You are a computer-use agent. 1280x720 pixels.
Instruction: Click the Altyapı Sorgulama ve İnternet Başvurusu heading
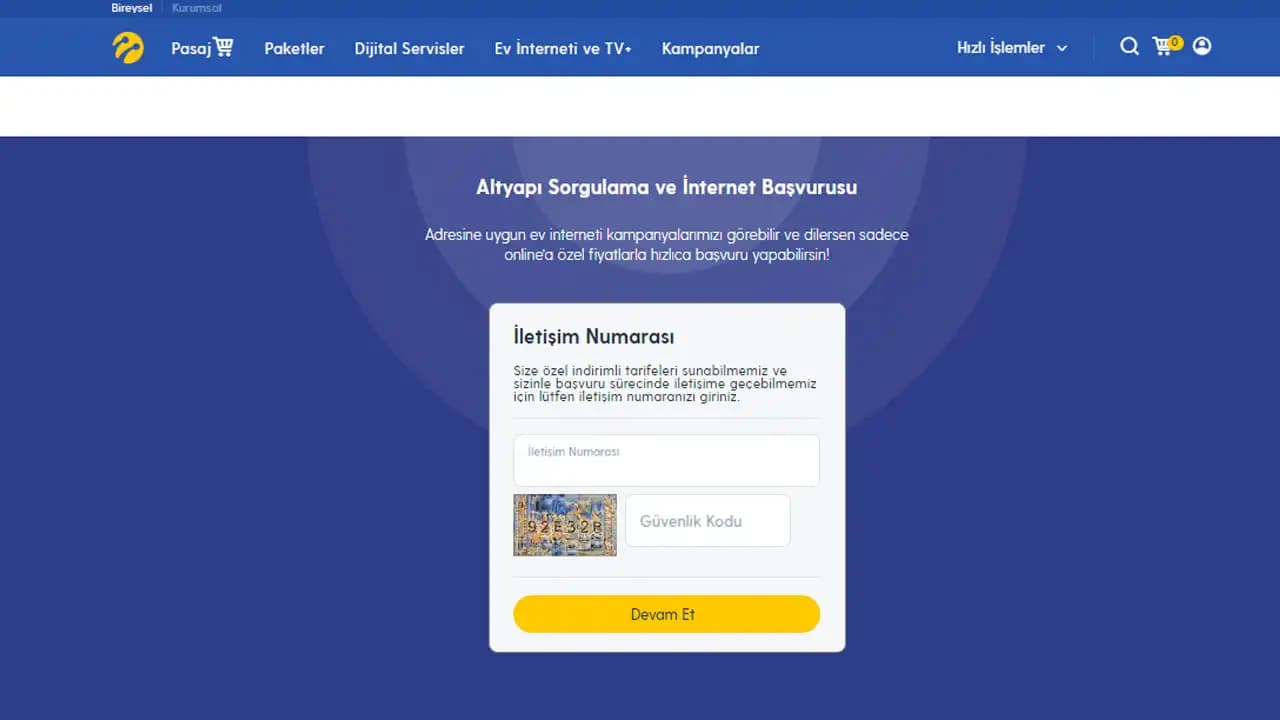(x=666, y=187)
